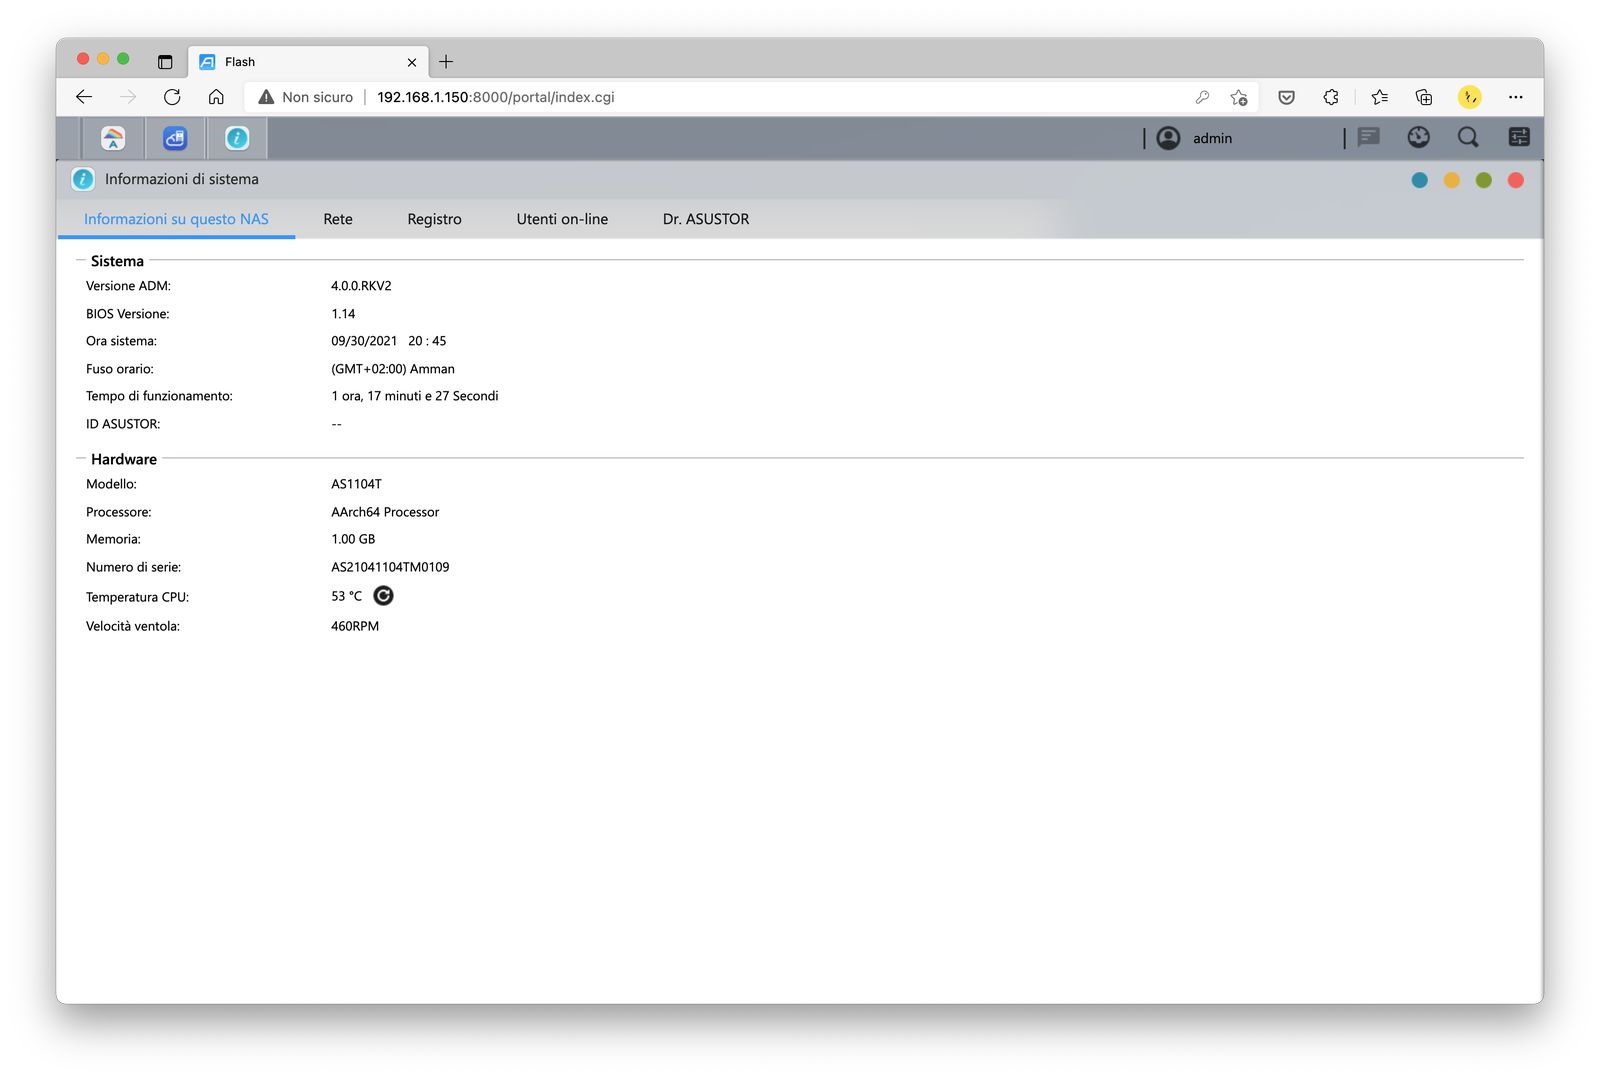This screenshot has width=1600, height=1078.
Task: Open the Registro tab
Action: click(x=434, y=219)
